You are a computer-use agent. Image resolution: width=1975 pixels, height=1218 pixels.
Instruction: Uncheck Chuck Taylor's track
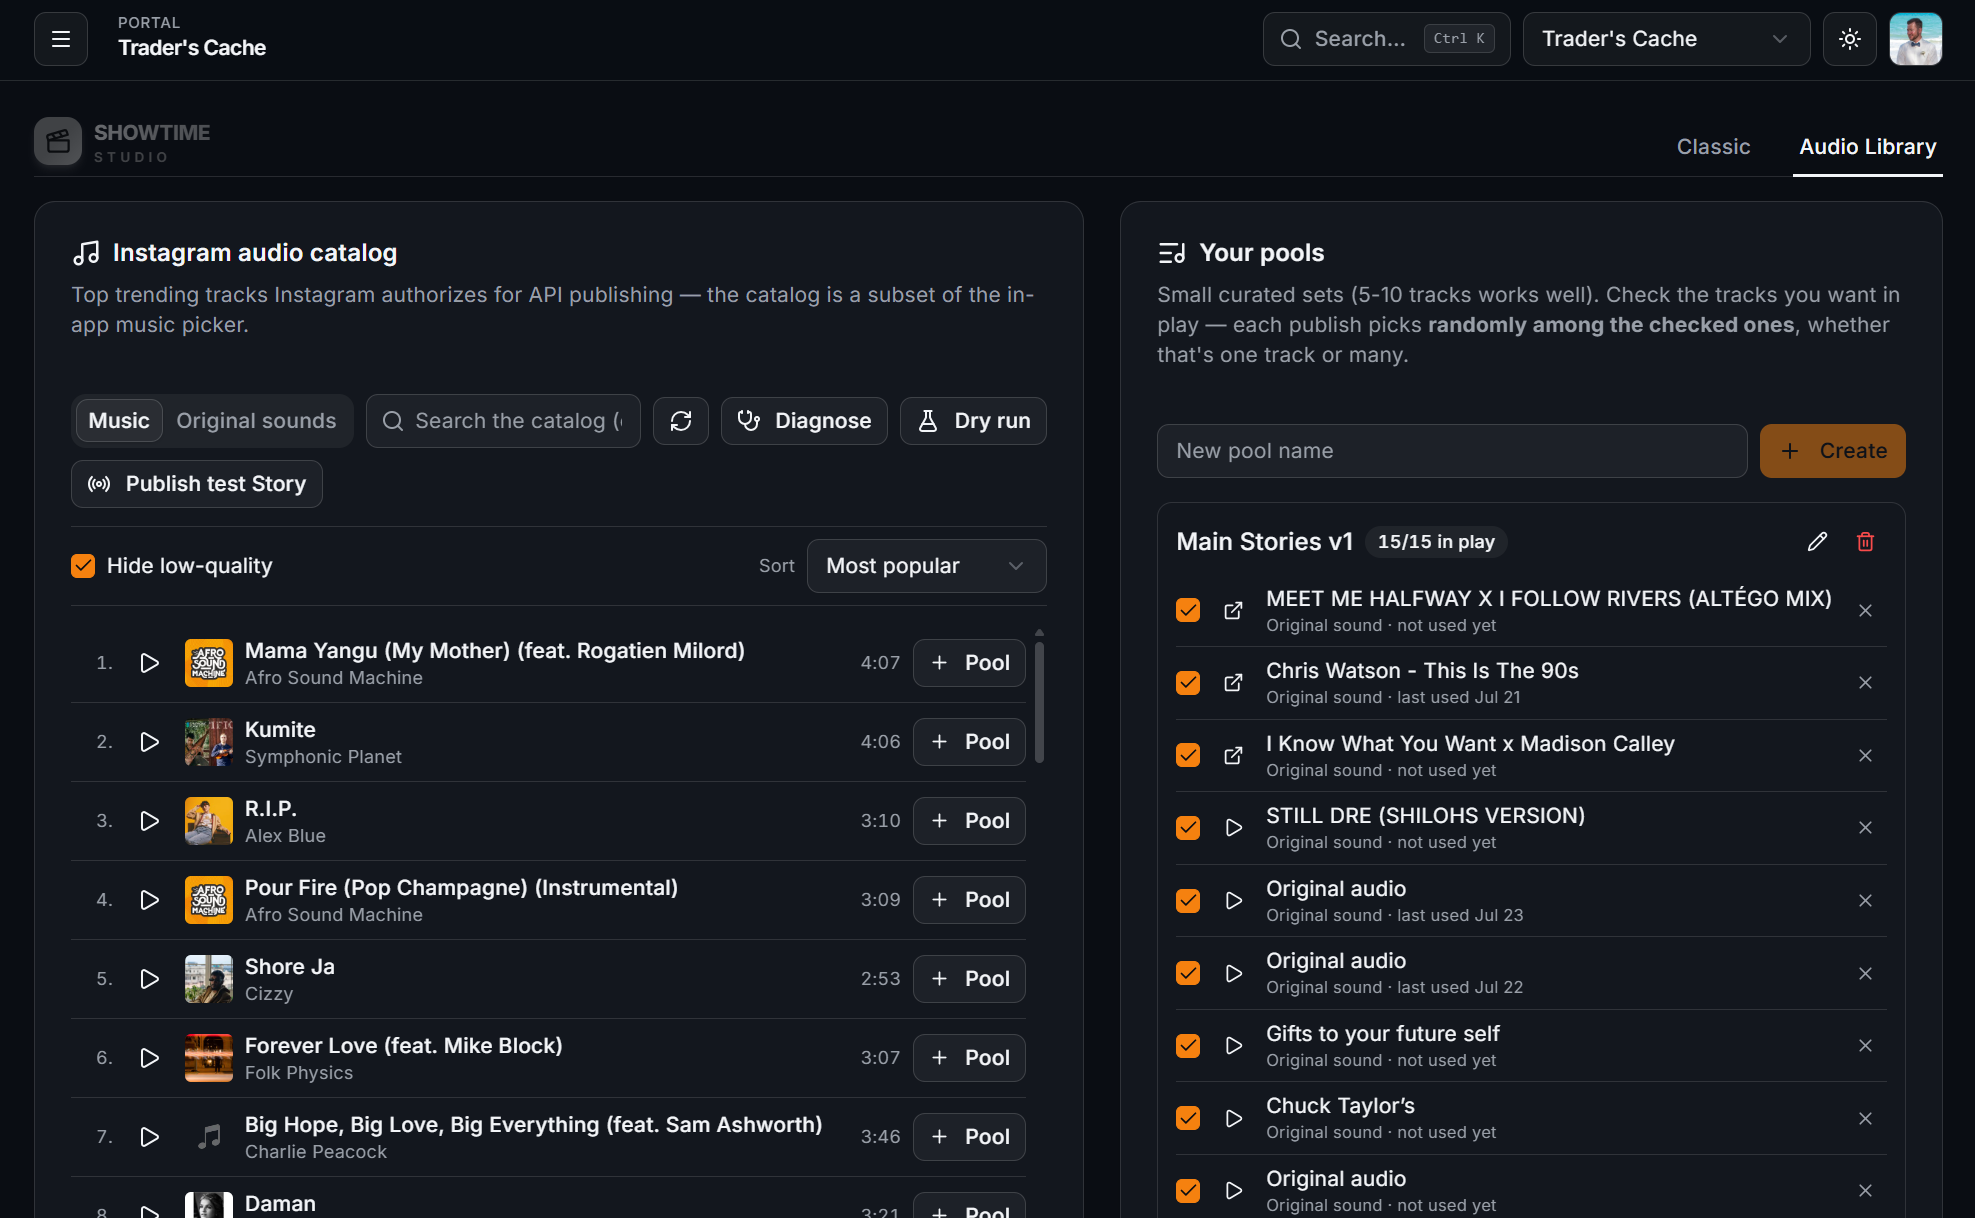pos(1188,1118)
